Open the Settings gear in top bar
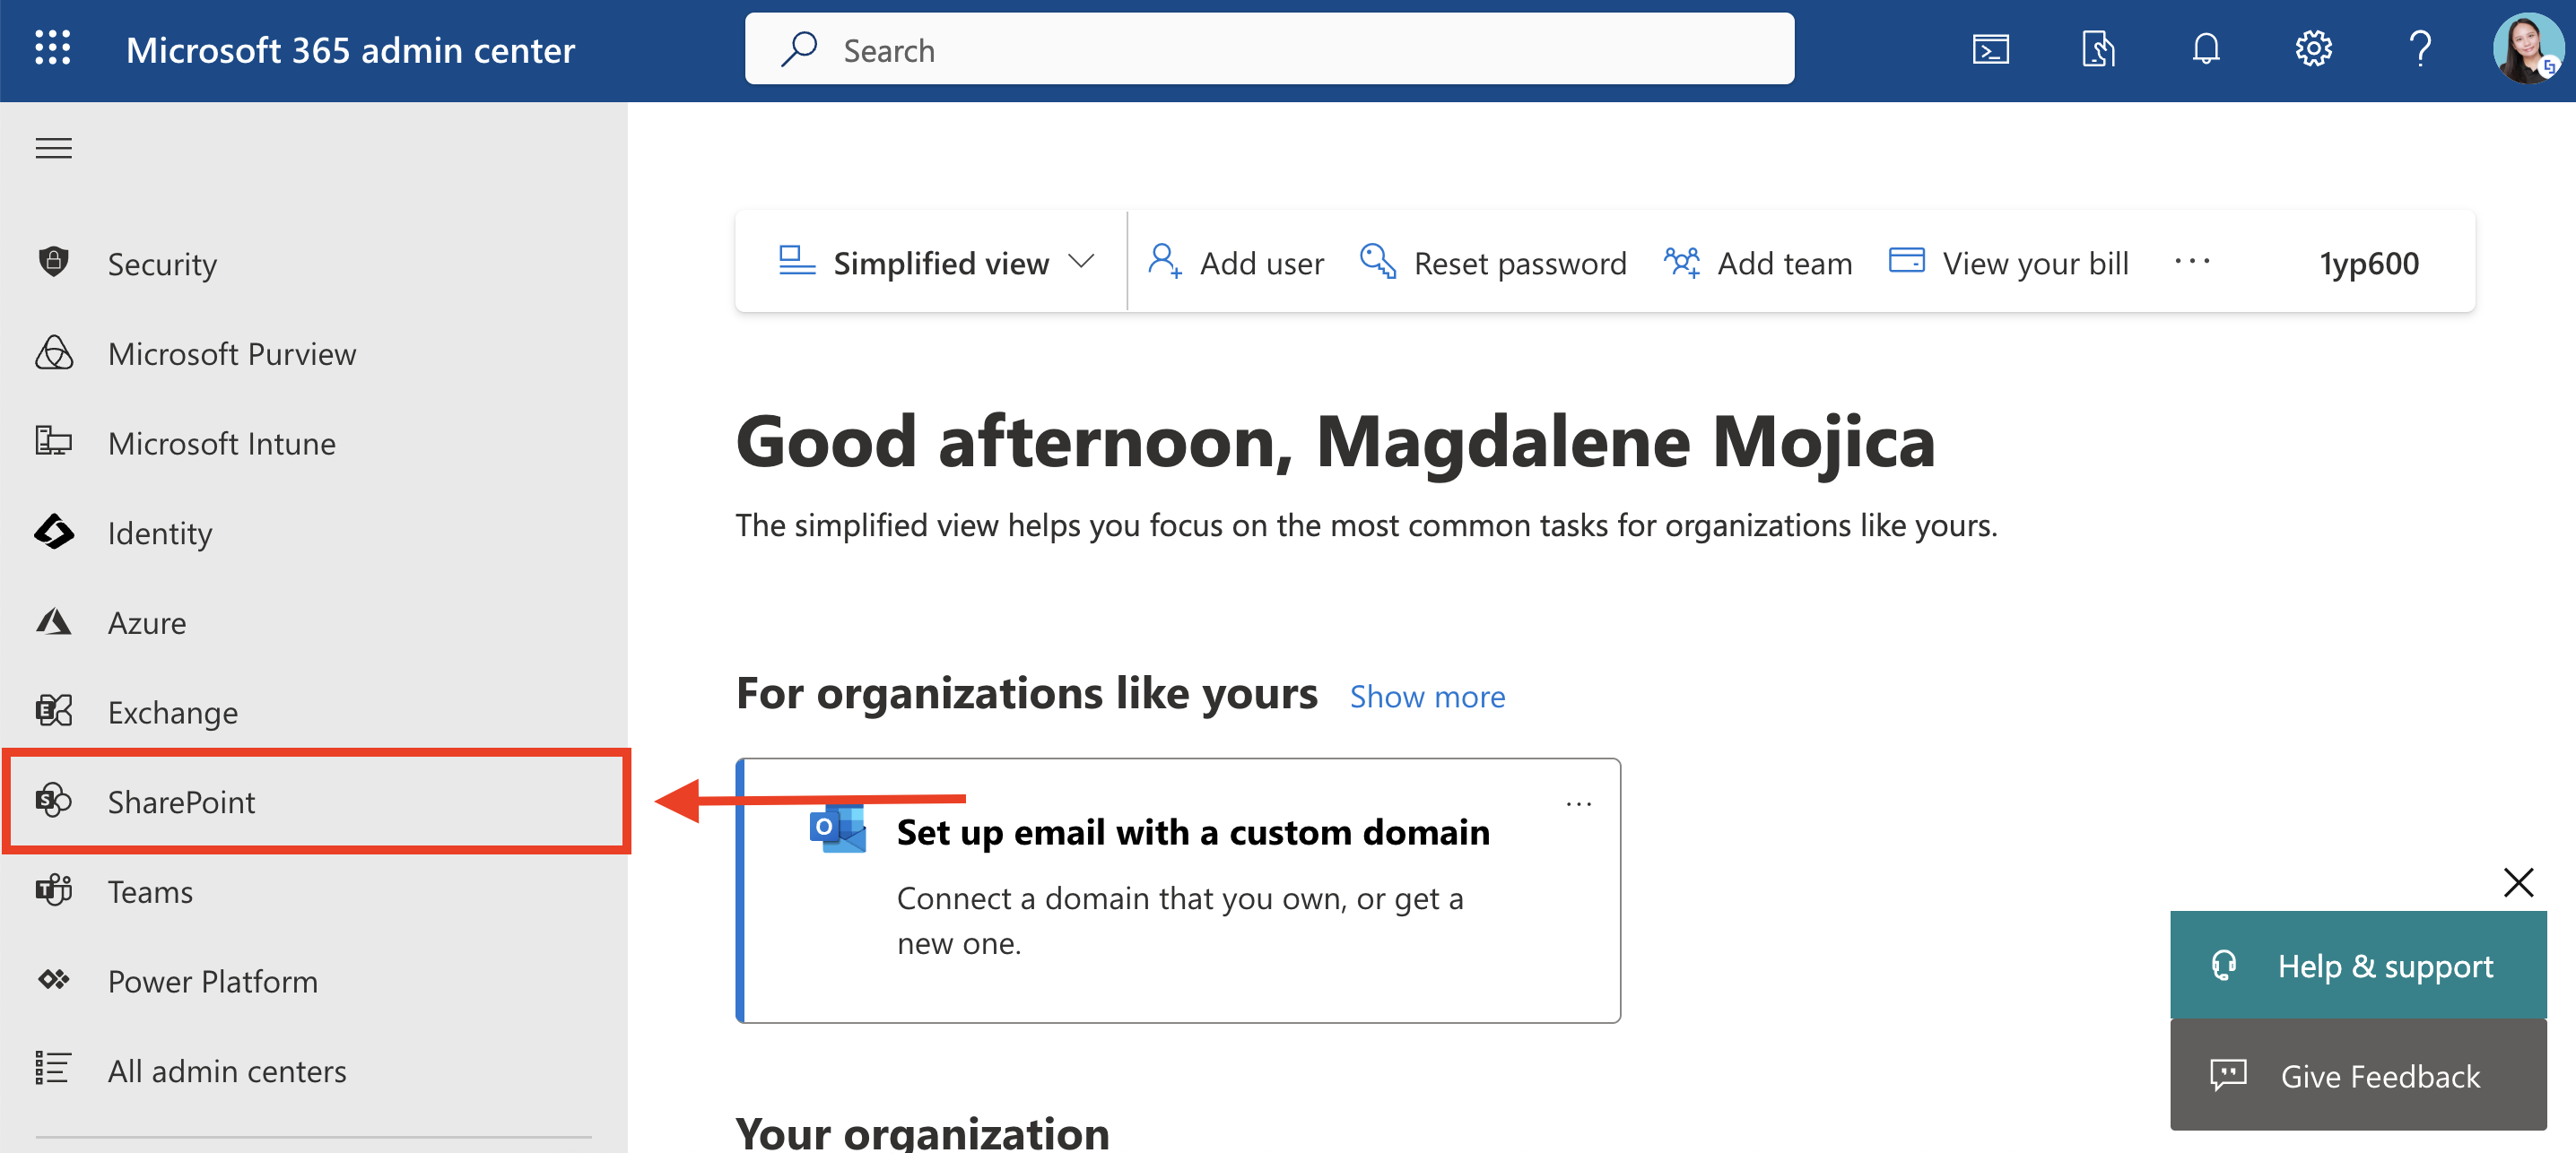Image resolution: width=2576 pixels, height=1153 pixels. click(x=2313, y=48)
